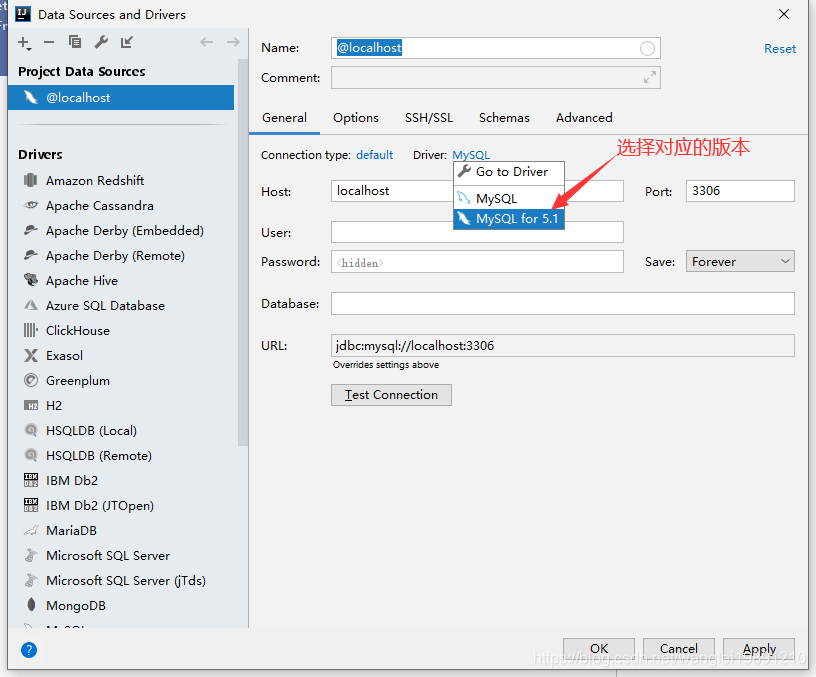This screenshot has width=816, height=677.
Task: Select the Exasol driver entry
Action: [x=64, y=355]
